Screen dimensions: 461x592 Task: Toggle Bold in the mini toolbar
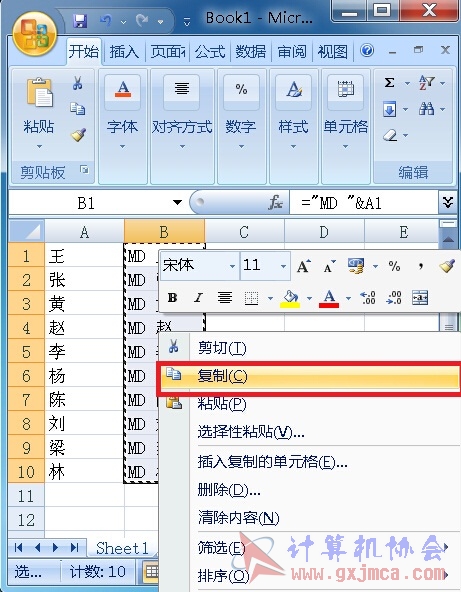tap(173, 298)
